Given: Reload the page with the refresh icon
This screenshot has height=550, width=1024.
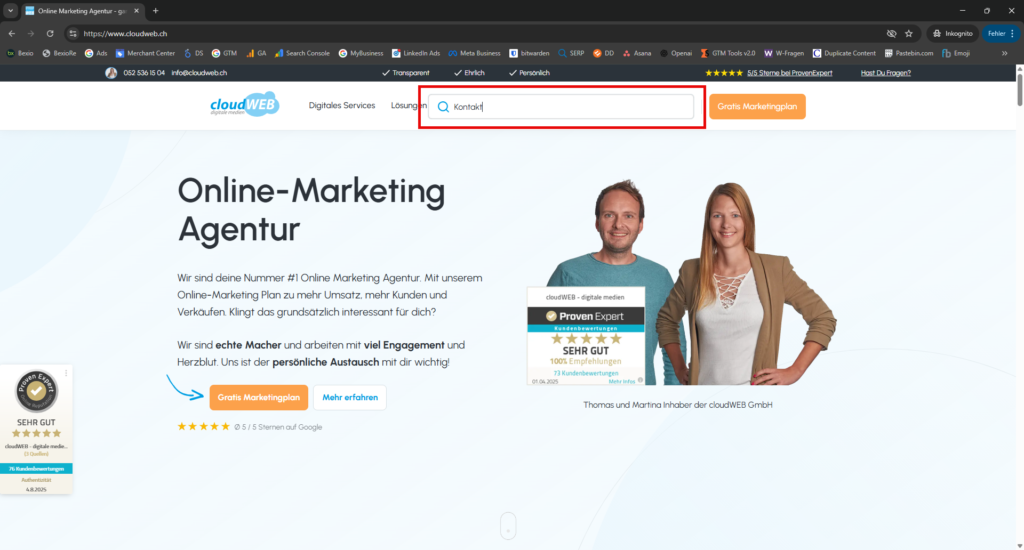Looking at the screenshot, I should [x=49, y=33].
